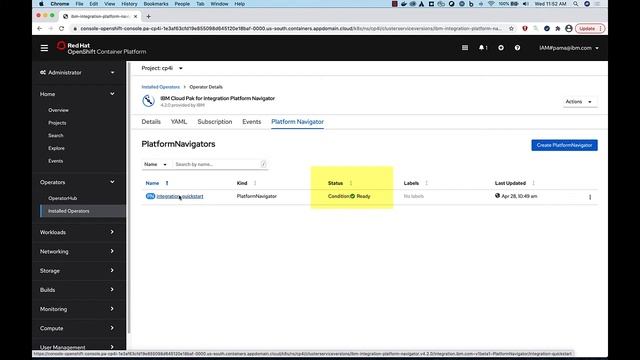
Task: Click the Update button in Chrome
Action: coord(589,29)
